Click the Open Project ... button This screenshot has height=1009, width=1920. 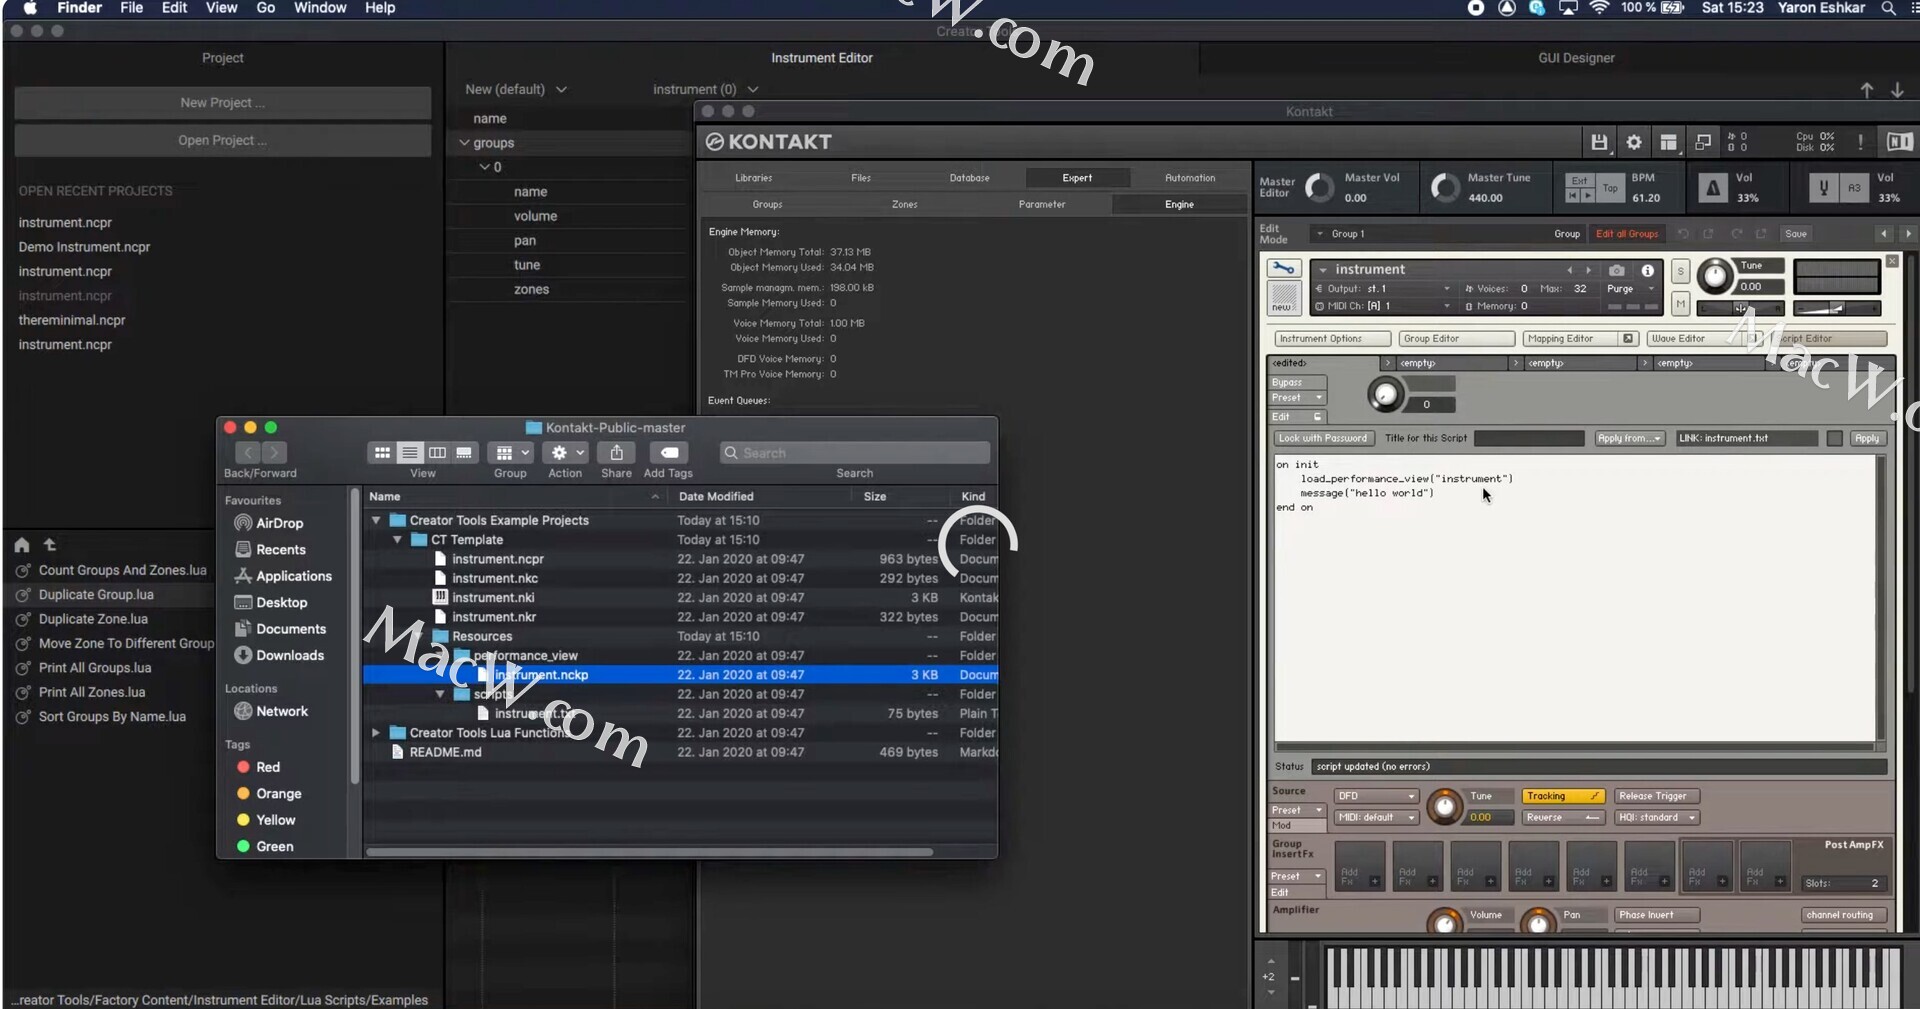(222, 141)
